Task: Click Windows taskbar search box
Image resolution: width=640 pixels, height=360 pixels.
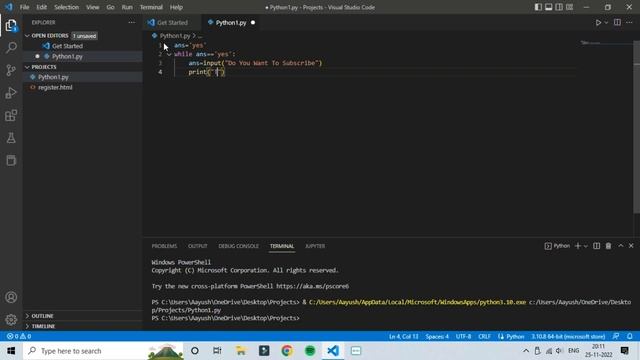Action: [103, 351]
